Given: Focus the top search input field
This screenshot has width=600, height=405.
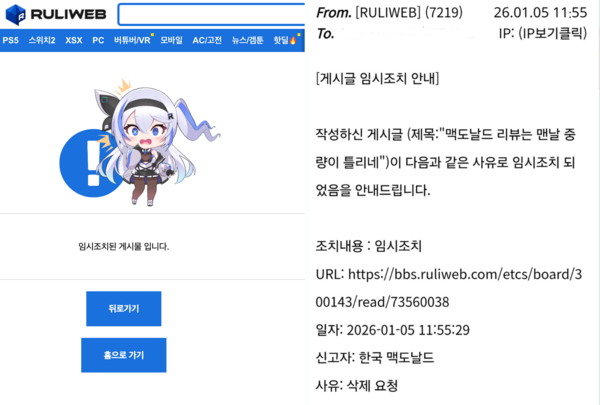Looking at the screenshot, I should coord(211,15).
